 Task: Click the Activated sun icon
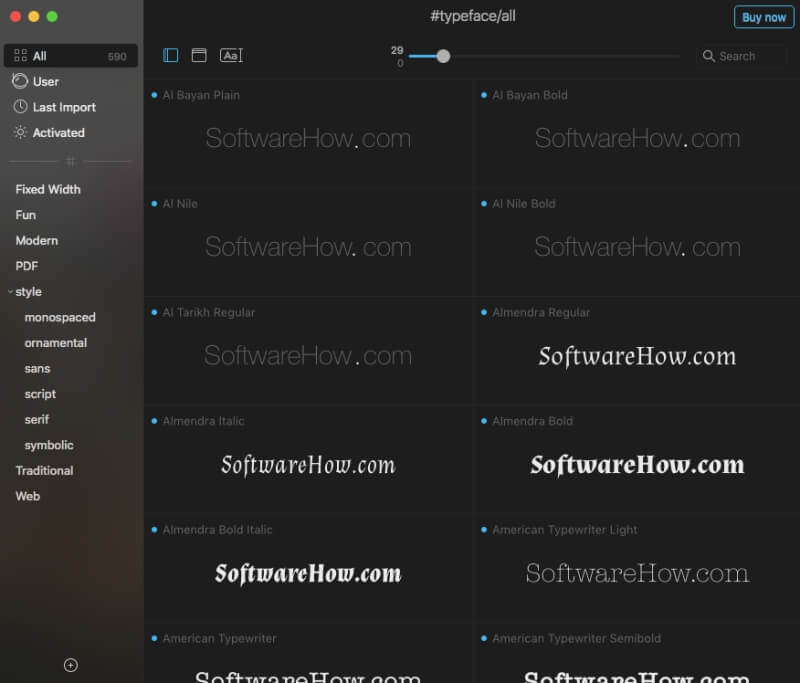coord(20,132)
